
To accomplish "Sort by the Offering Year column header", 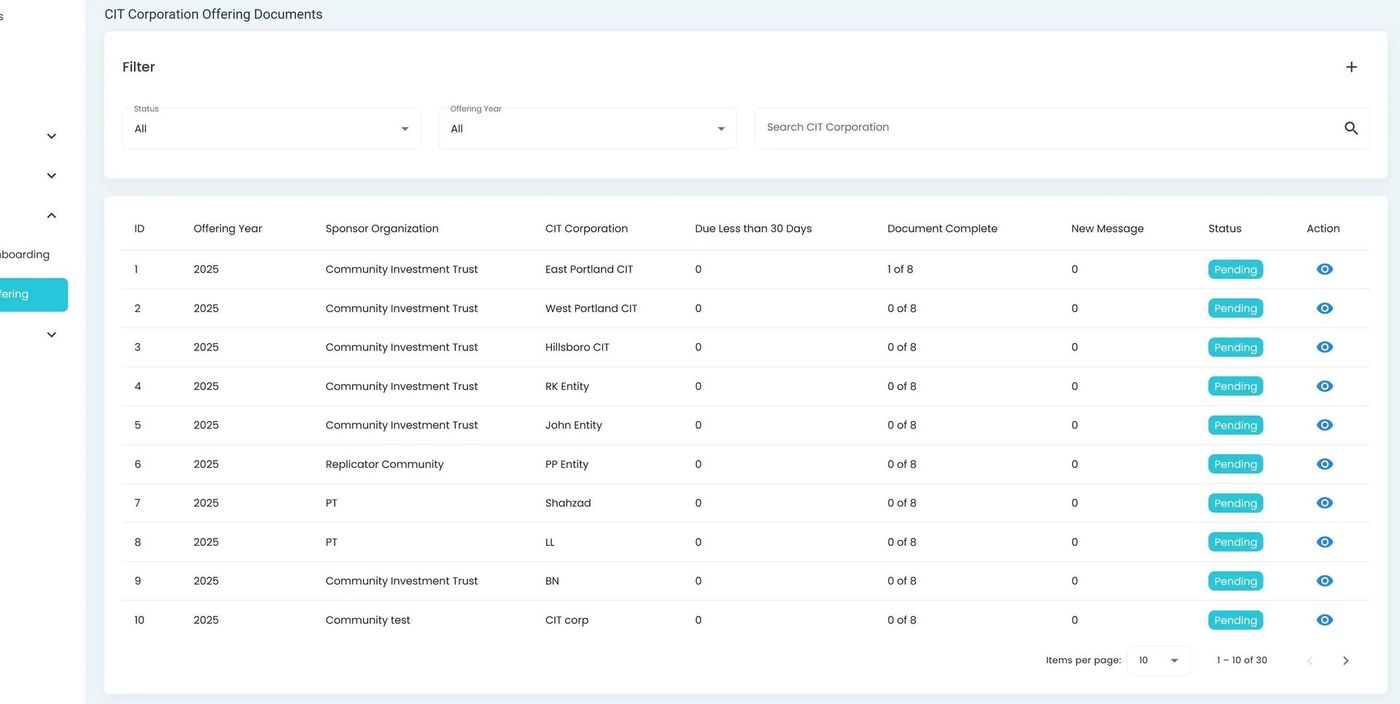I will (x=227, y=229).
